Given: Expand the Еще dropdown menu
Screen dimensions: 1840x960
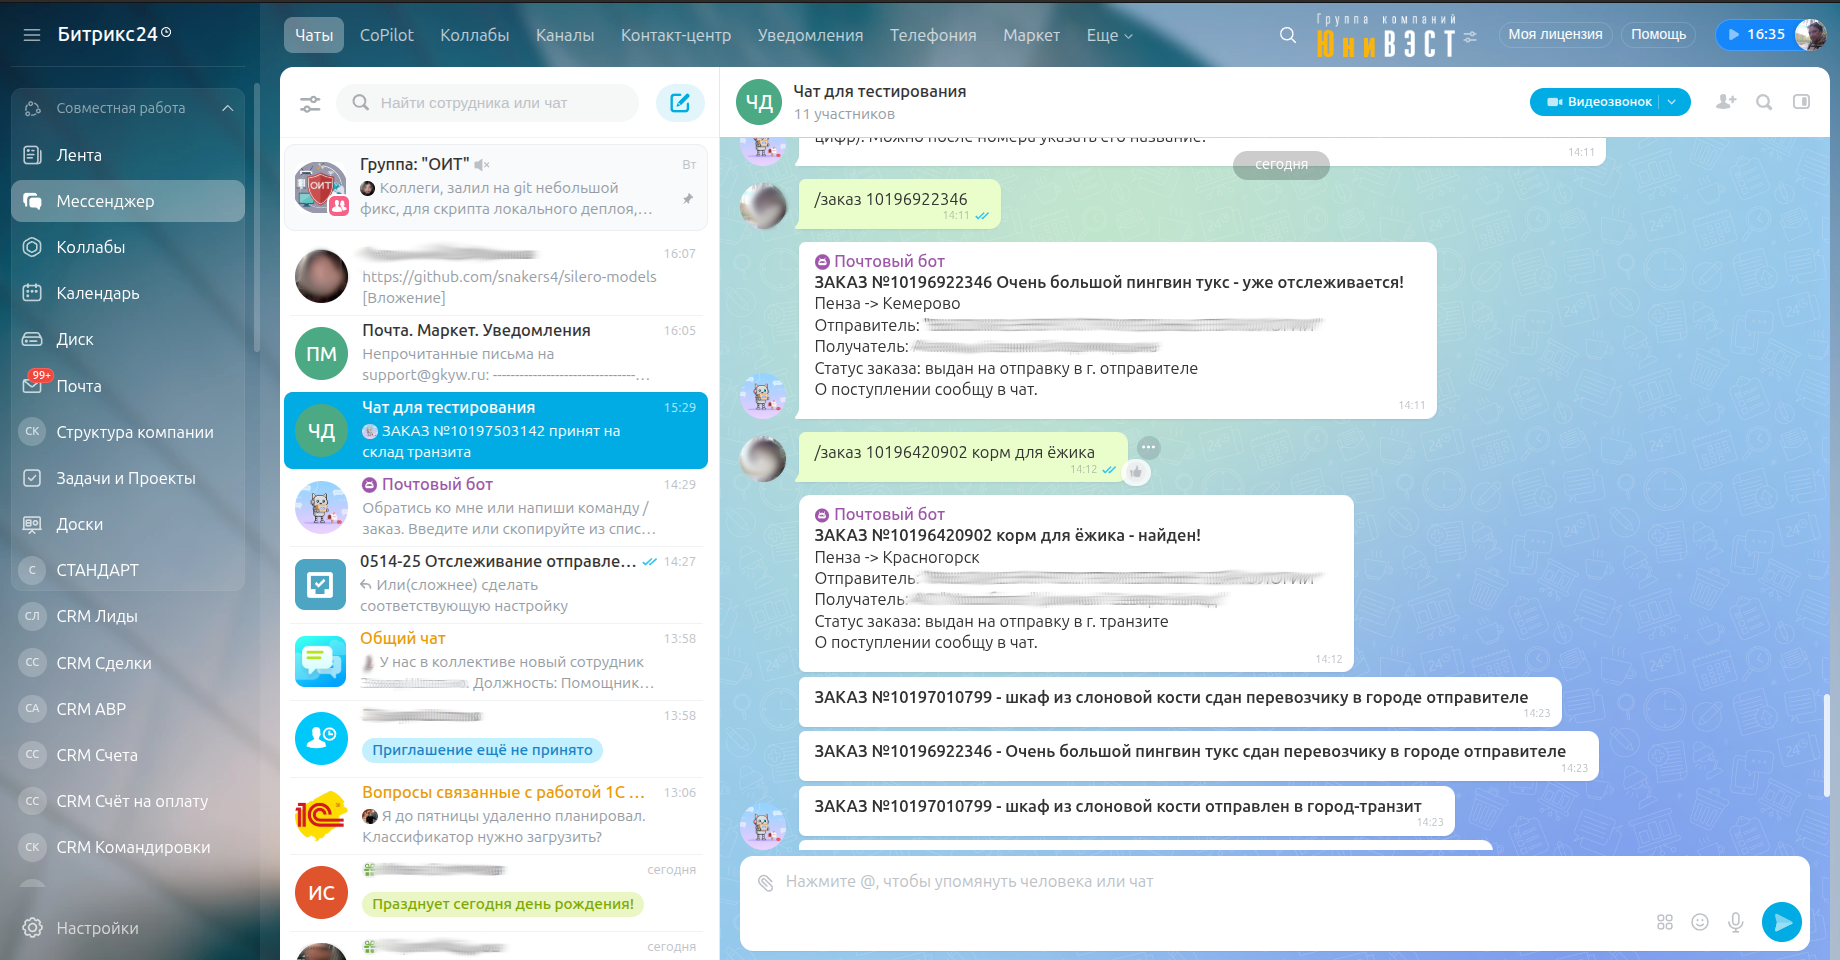Looking at the screenshot, I should click(1110, 35).
